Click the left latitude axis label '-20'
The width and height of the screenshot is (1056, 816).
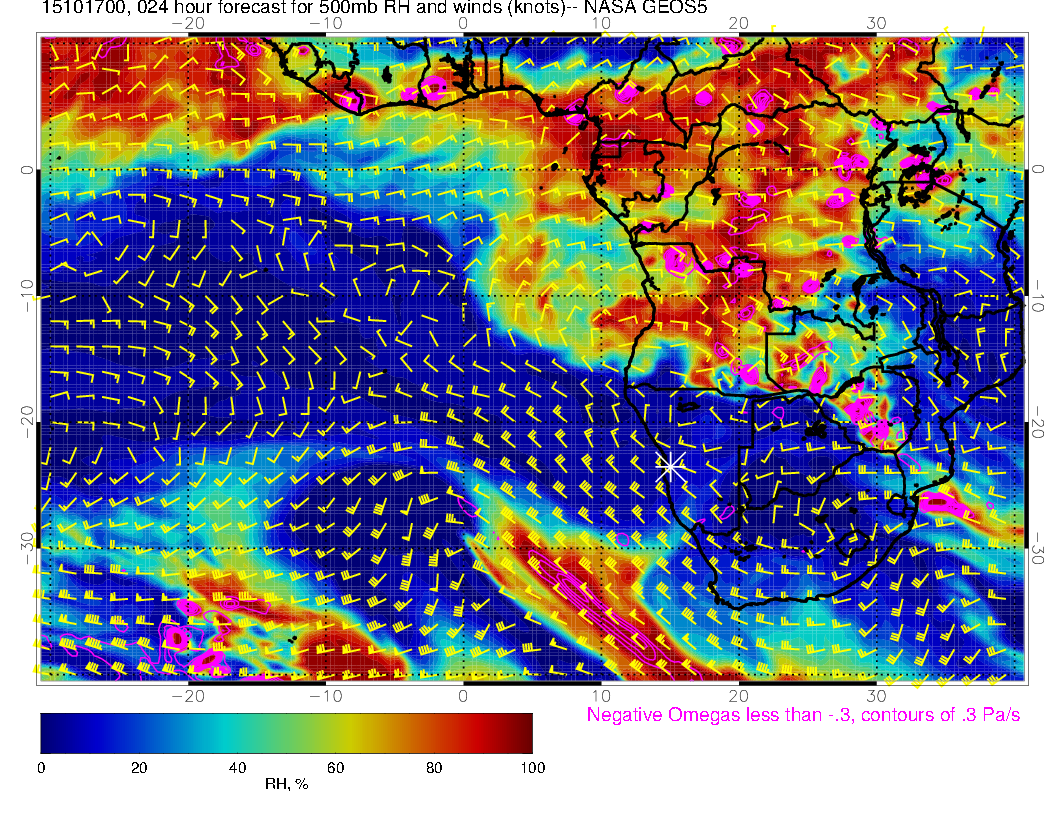pyautogui.click(x=26, y=422)
